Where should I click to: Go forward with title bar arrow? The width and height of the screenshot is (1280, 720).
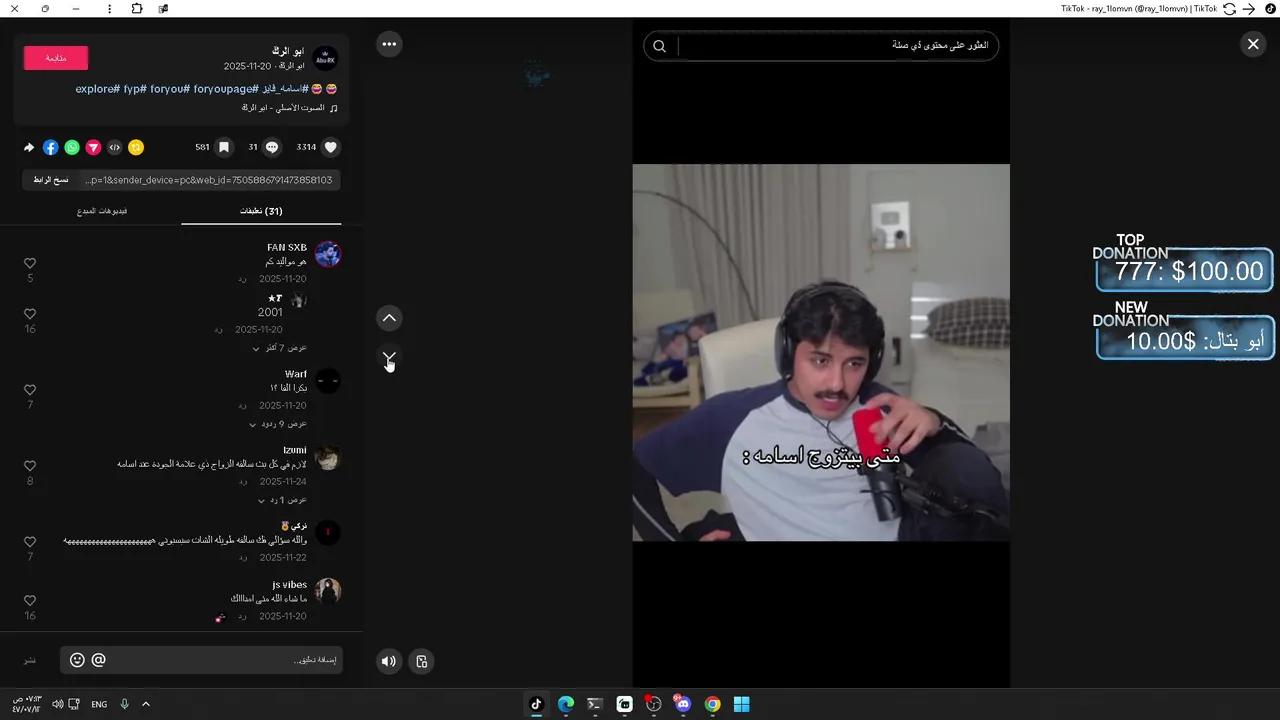[x=1249, y=9]
